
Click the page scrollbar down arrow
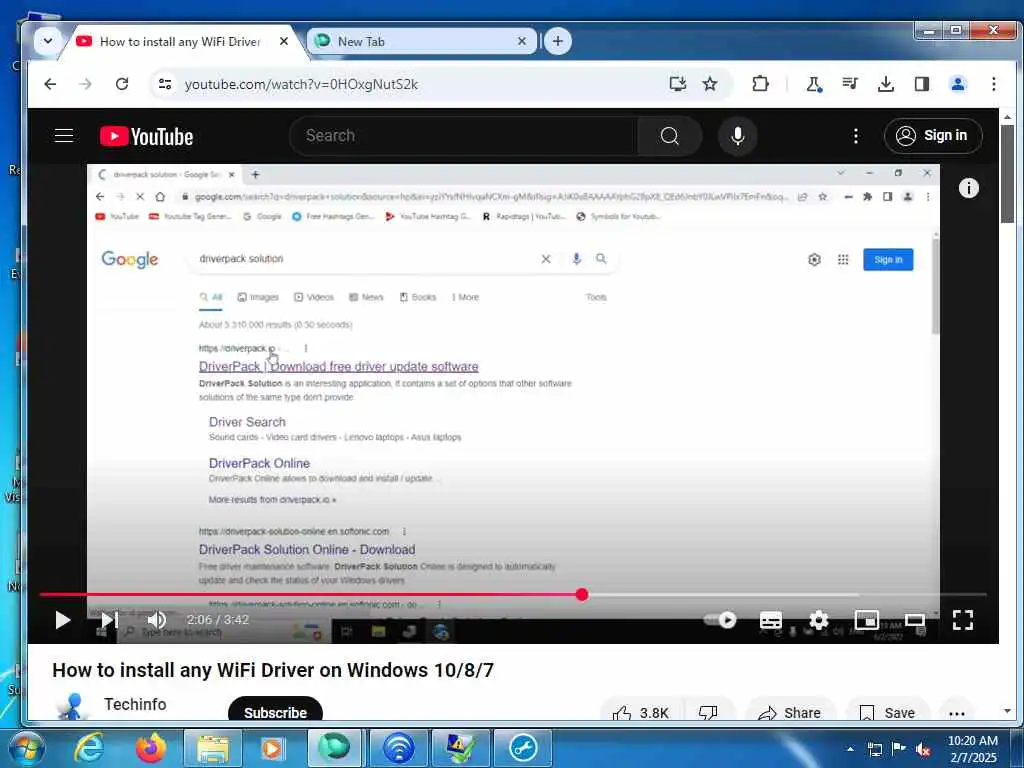pyautogui.click(x=1007, y=711)
